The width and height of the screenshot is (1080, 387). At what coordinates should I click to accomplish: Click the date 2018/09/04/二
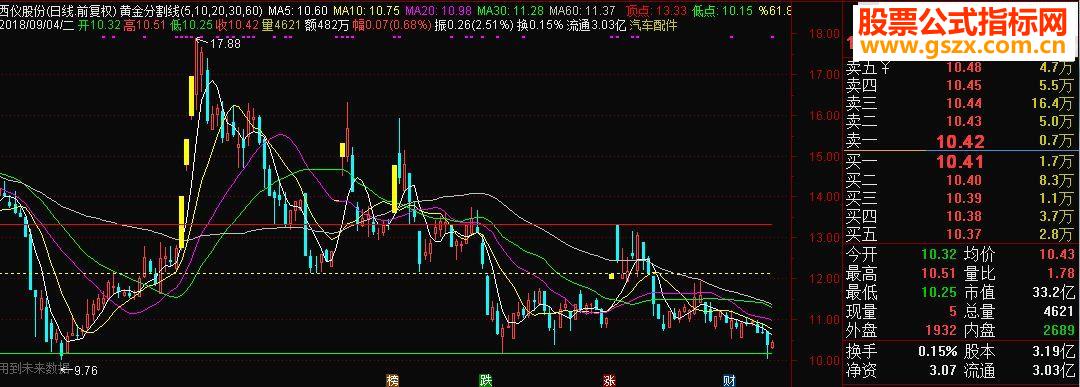(x=37, y=25)
